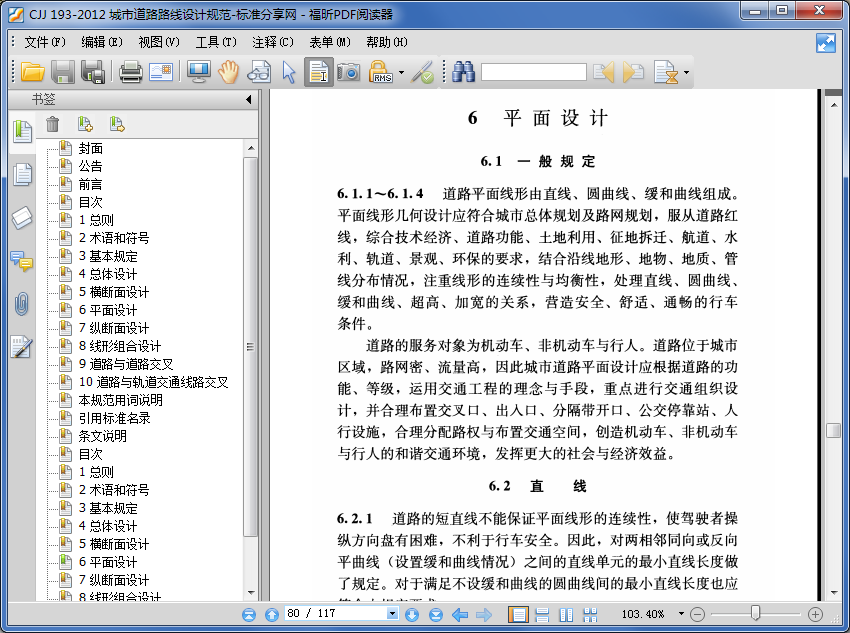Viewport: 850px width, 633px height.
Task: Click the binoculars search icon
Action: [463, 72]
